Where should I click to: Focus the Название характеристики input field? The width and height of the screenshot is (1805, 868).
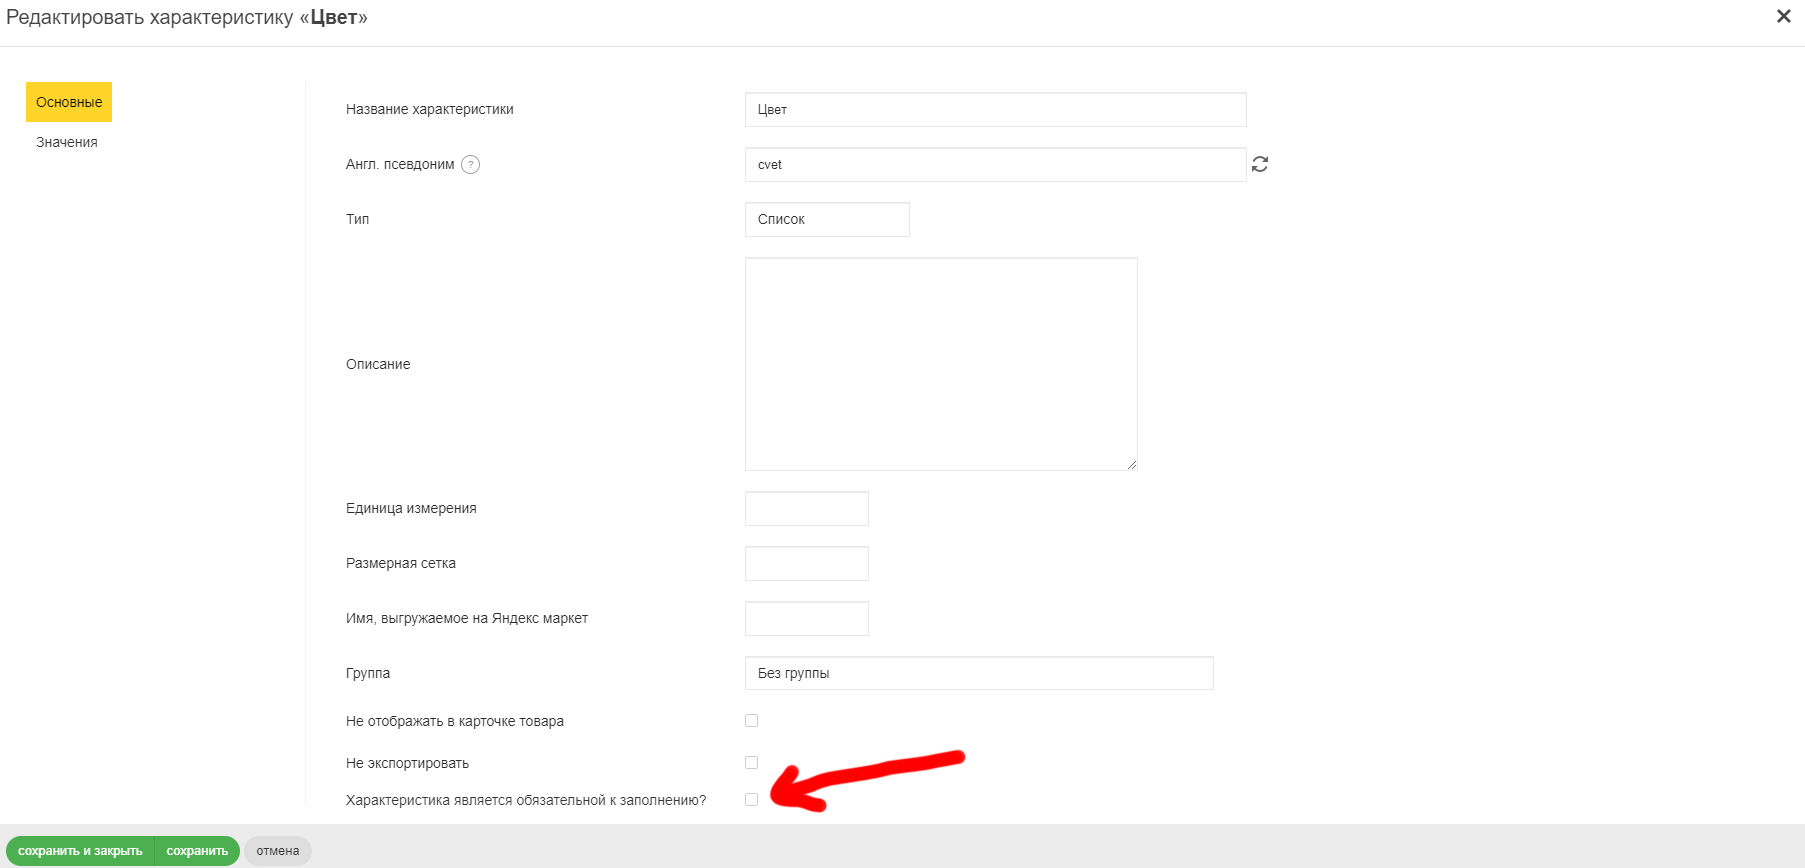point(995,109)
